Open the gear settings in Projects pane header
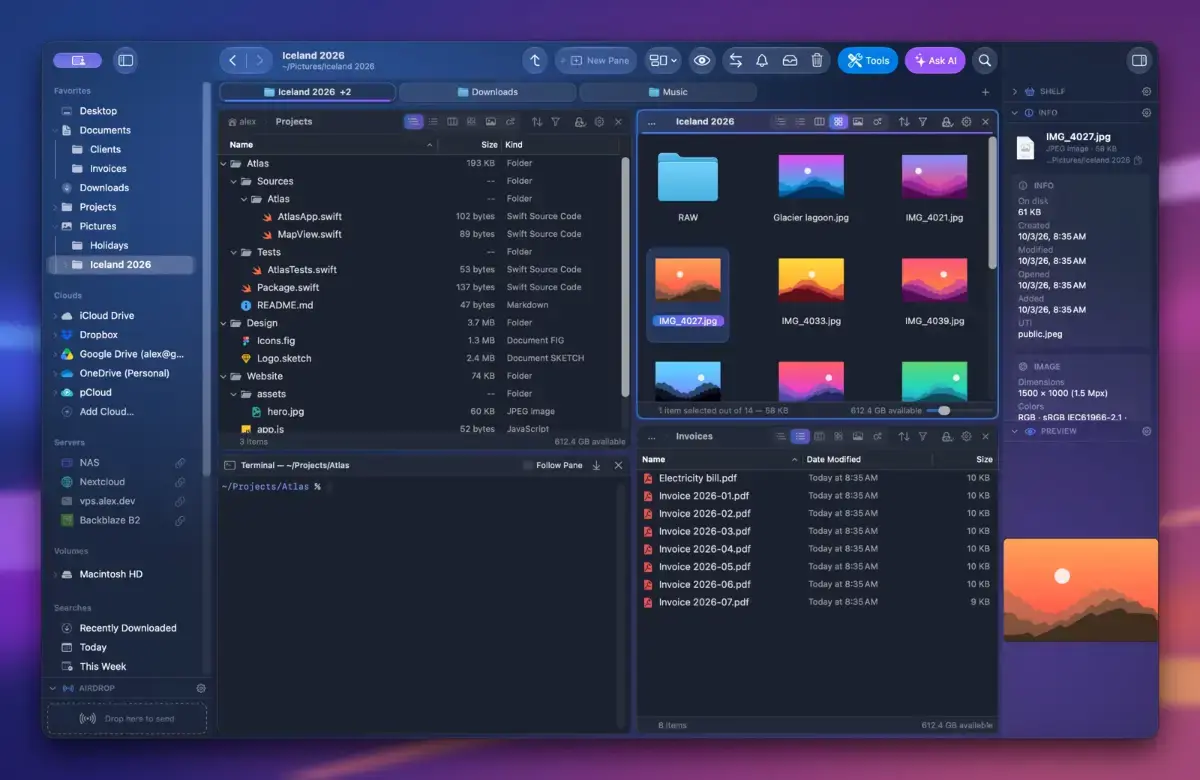Screen dimensions: 1200x780 coord(599,122)
